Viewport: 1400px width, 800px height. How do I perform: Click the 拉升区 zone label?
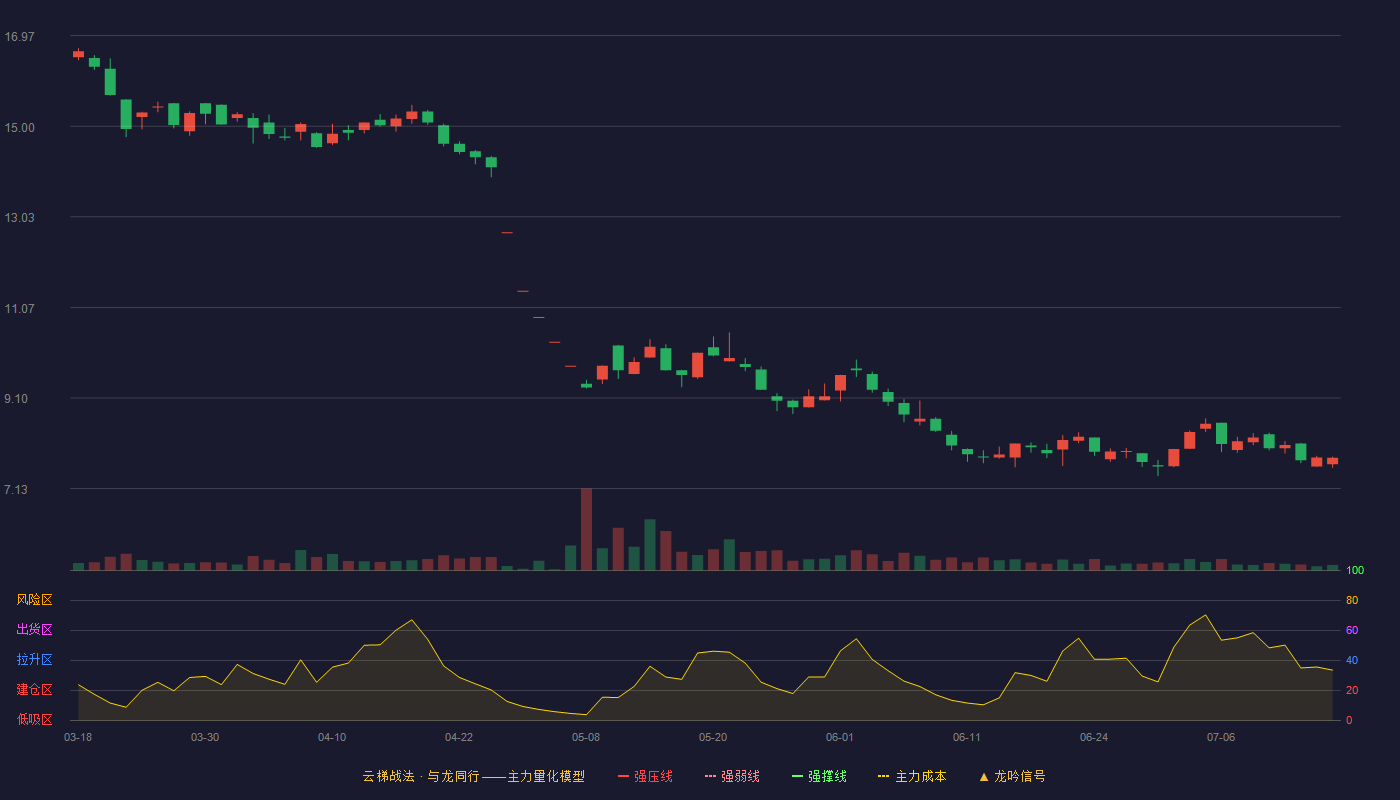tap(34, 660)
